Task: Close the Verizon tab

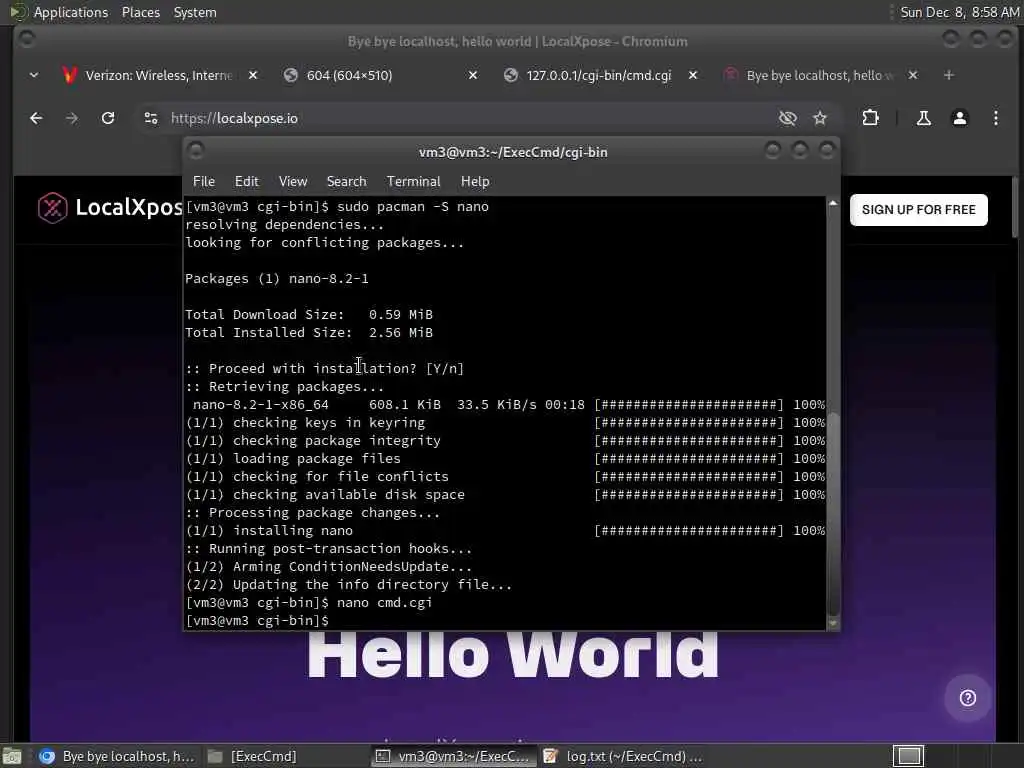Action: point(253,76)
